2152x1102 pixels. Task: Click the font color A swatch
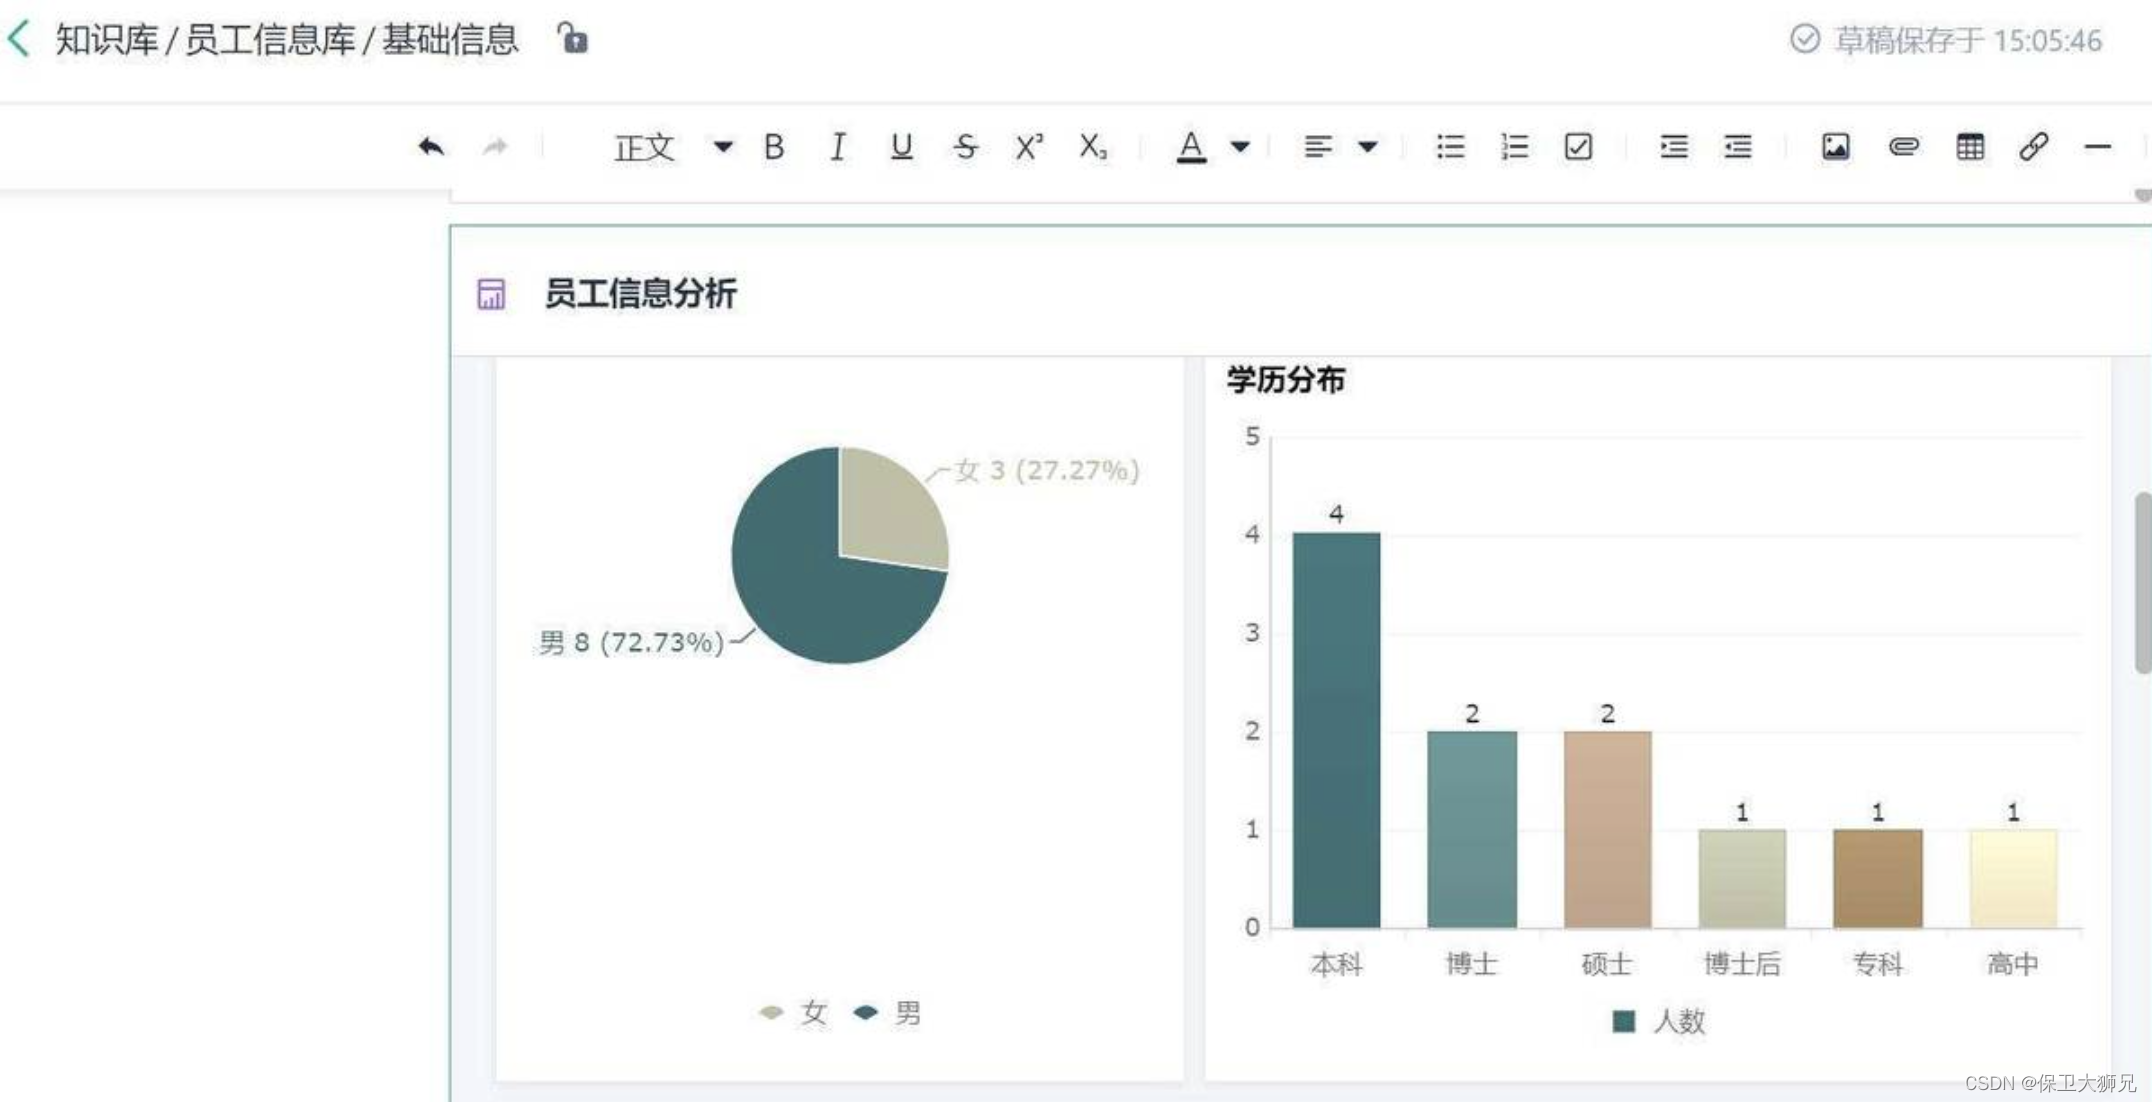click(x=1190, y=147)
